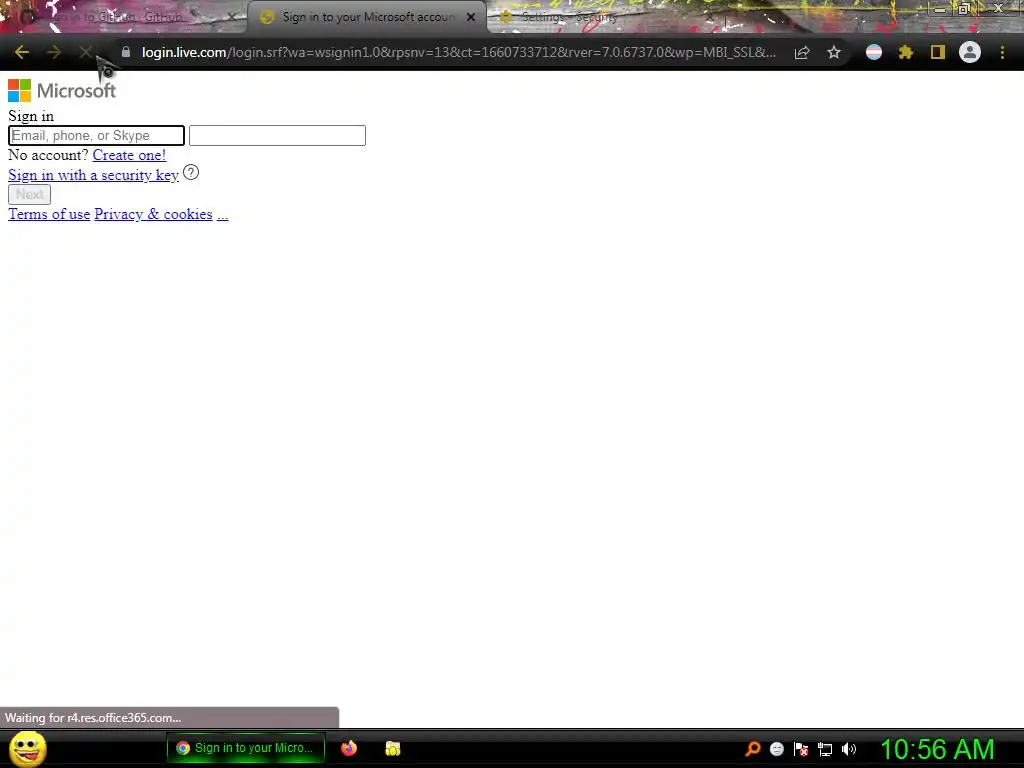Screen dimensions: 1024x768
Task: Open the Privacy & cookies link
Action: 153,214
